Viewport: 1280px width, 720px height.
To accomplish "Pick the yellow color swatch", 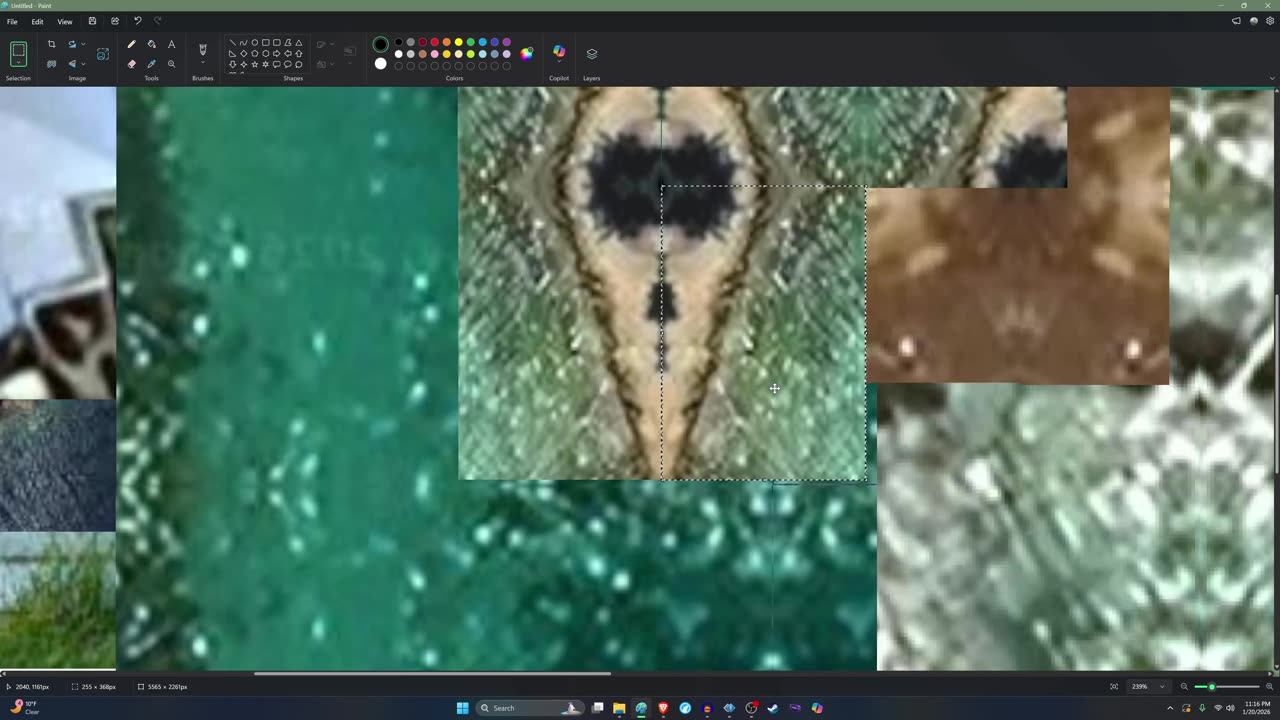I will coord(458,43).
